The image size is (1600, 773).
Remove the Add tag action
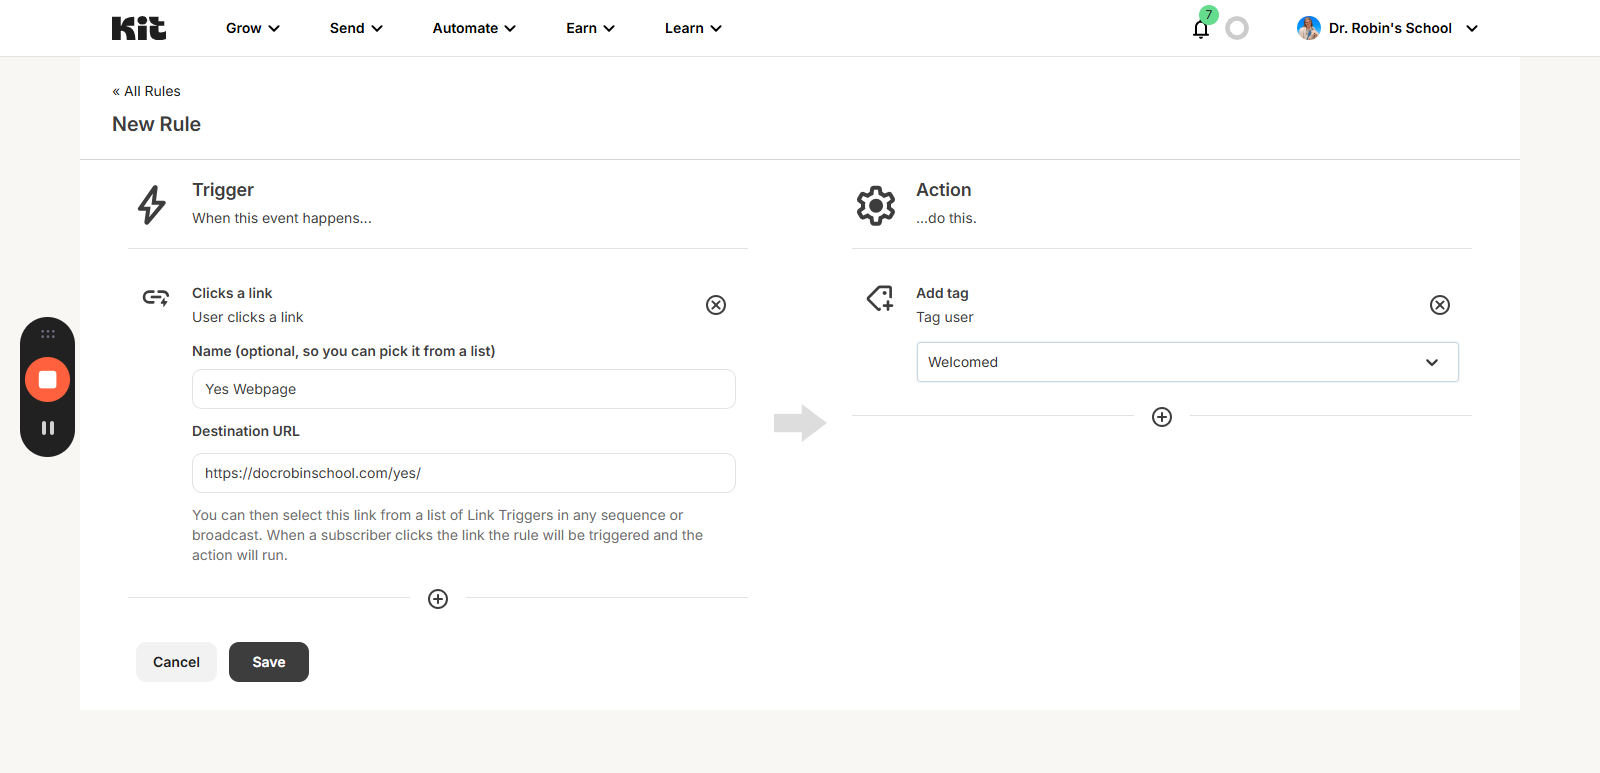click(1440, 305)
